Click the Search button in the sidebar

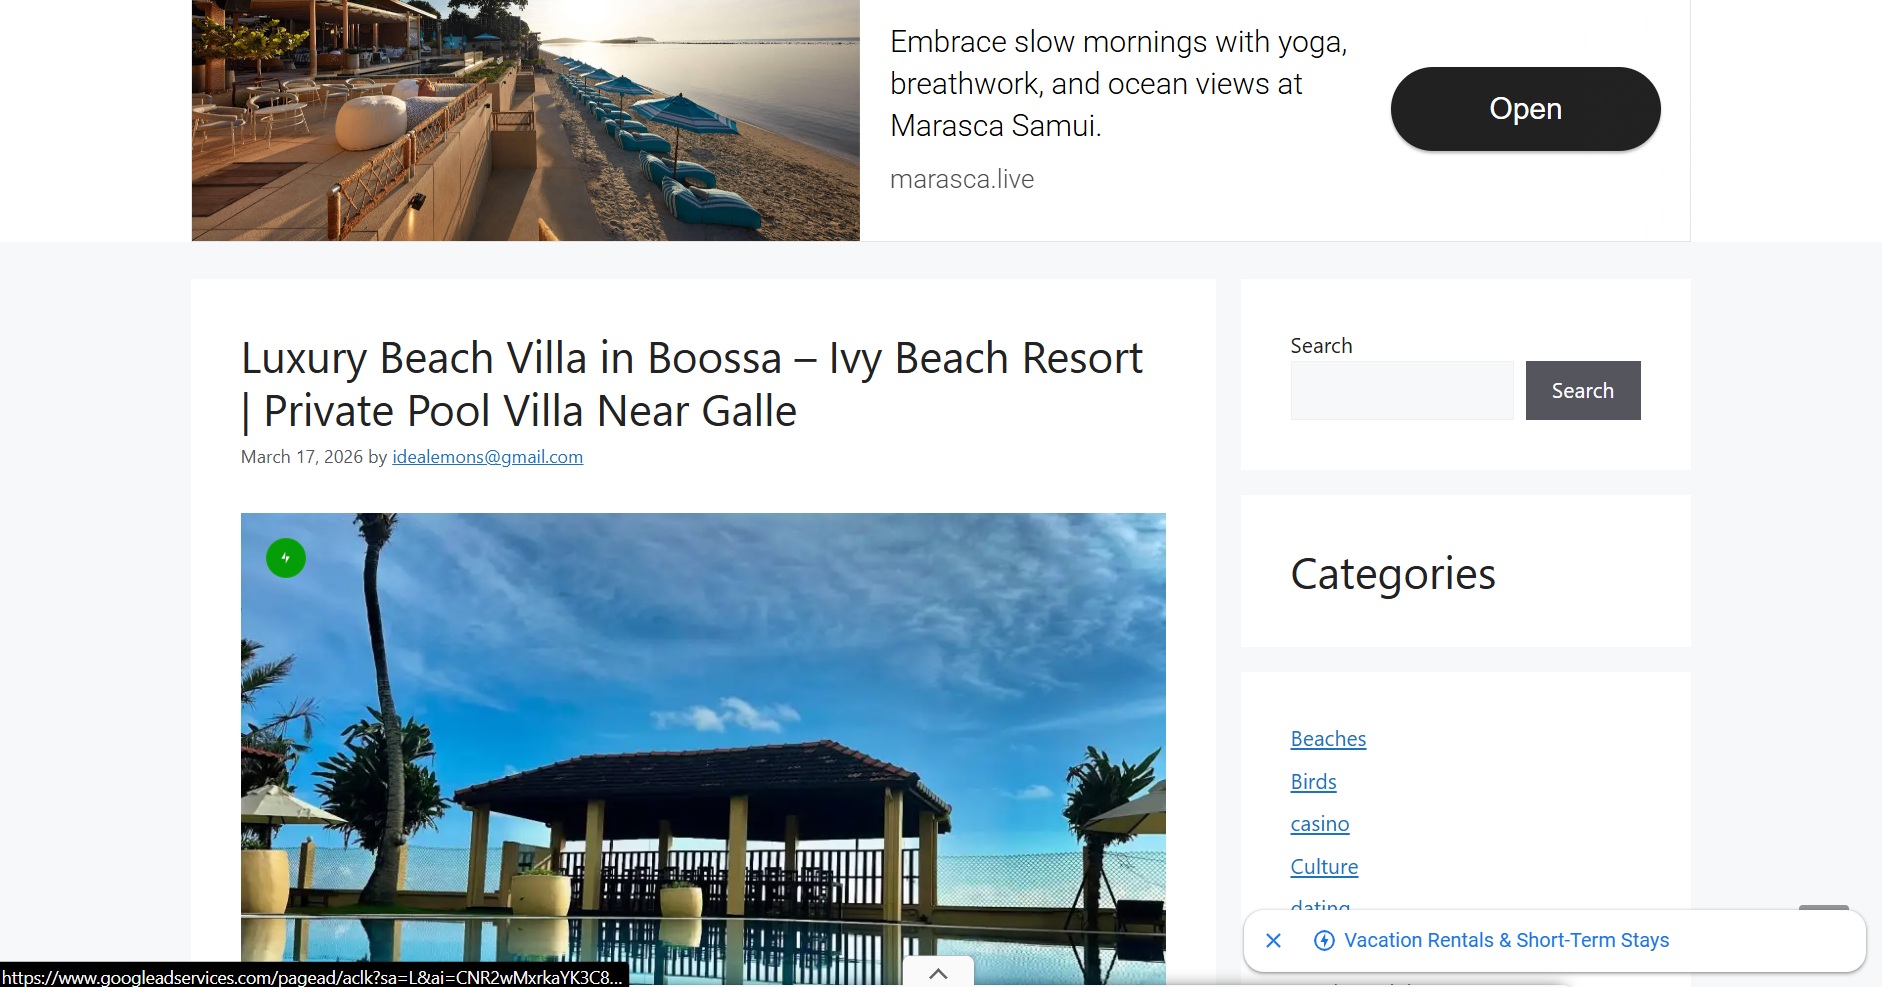(x=1582, y=390)
